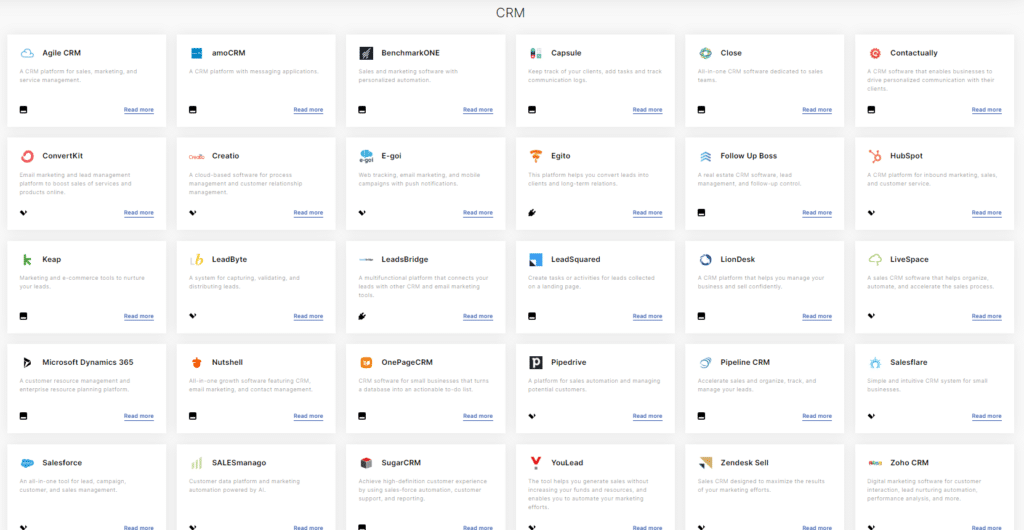Select the Follow Up Boss card title
This screenshot has height=530, width=1024.
point(748,156)
